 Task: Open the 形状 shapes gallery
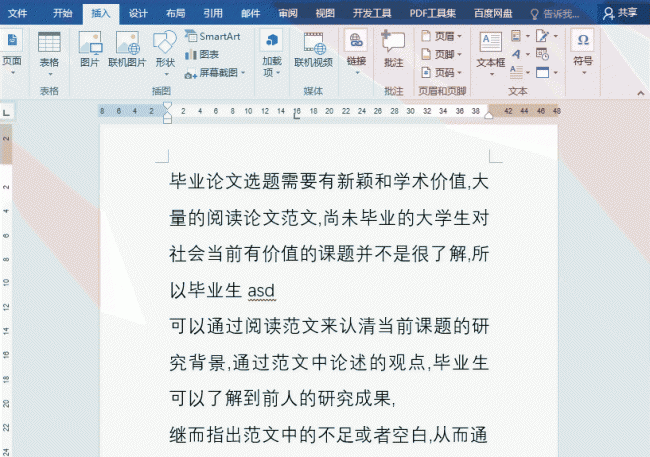click(x=165, y=53)
